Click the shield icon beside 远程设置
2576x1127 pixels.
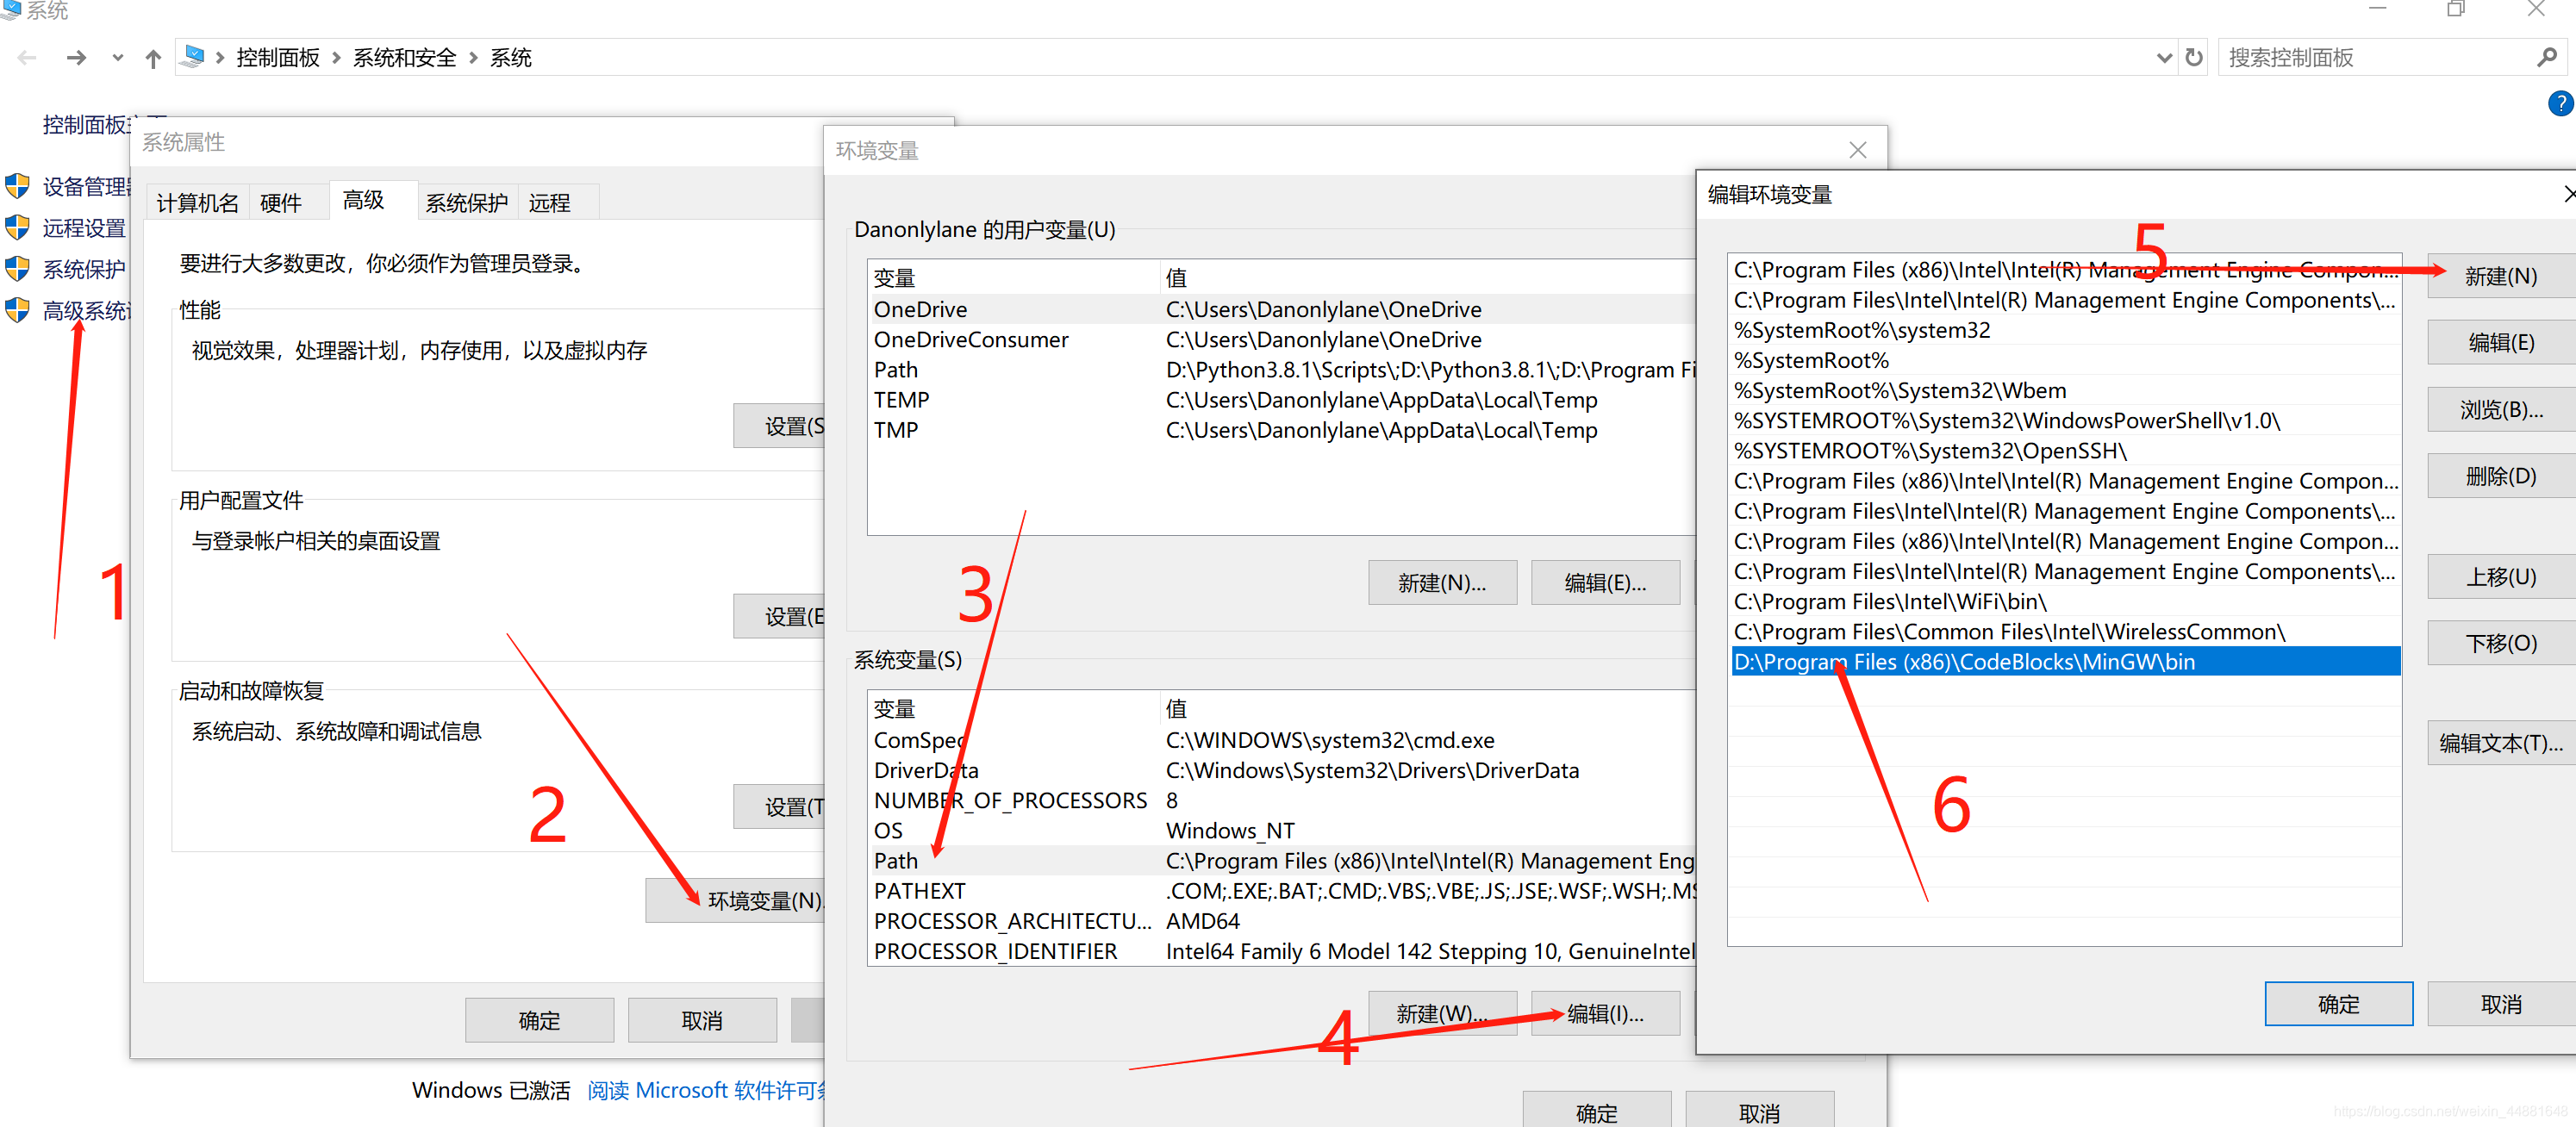point(17,228)
